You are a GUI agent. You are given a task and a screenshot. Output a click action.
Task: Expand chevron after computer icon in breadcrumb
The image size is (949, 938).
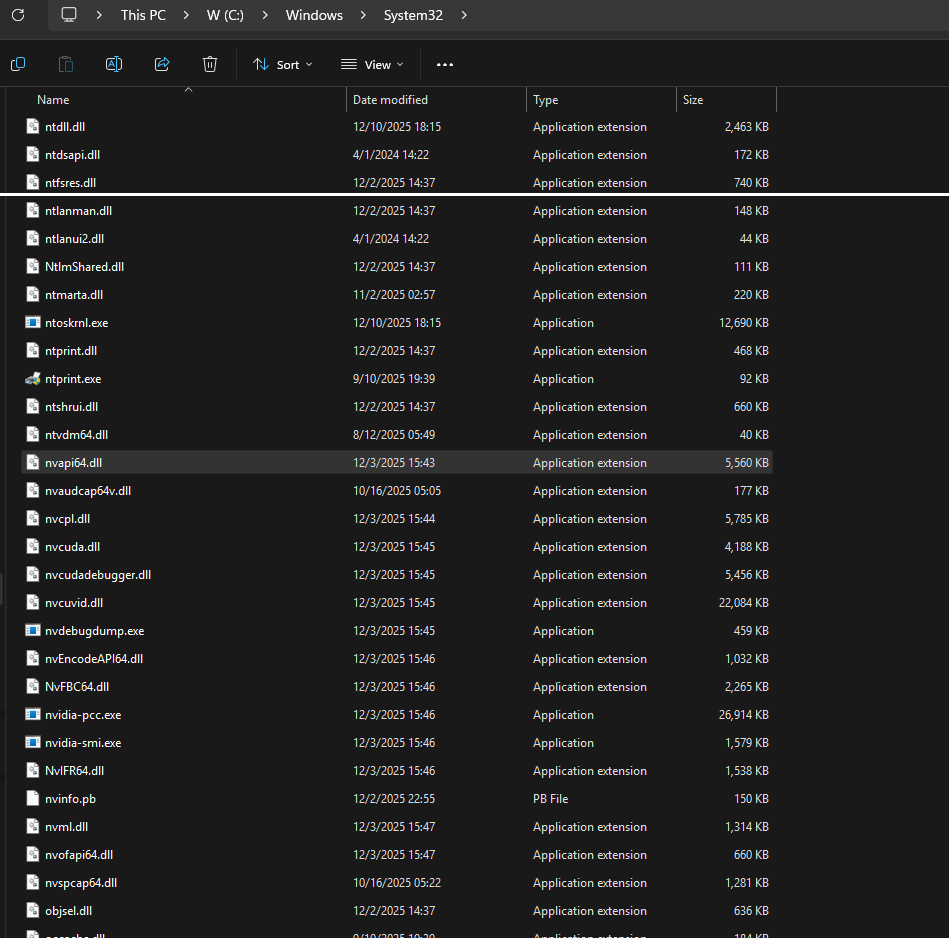tap(99, 15)
